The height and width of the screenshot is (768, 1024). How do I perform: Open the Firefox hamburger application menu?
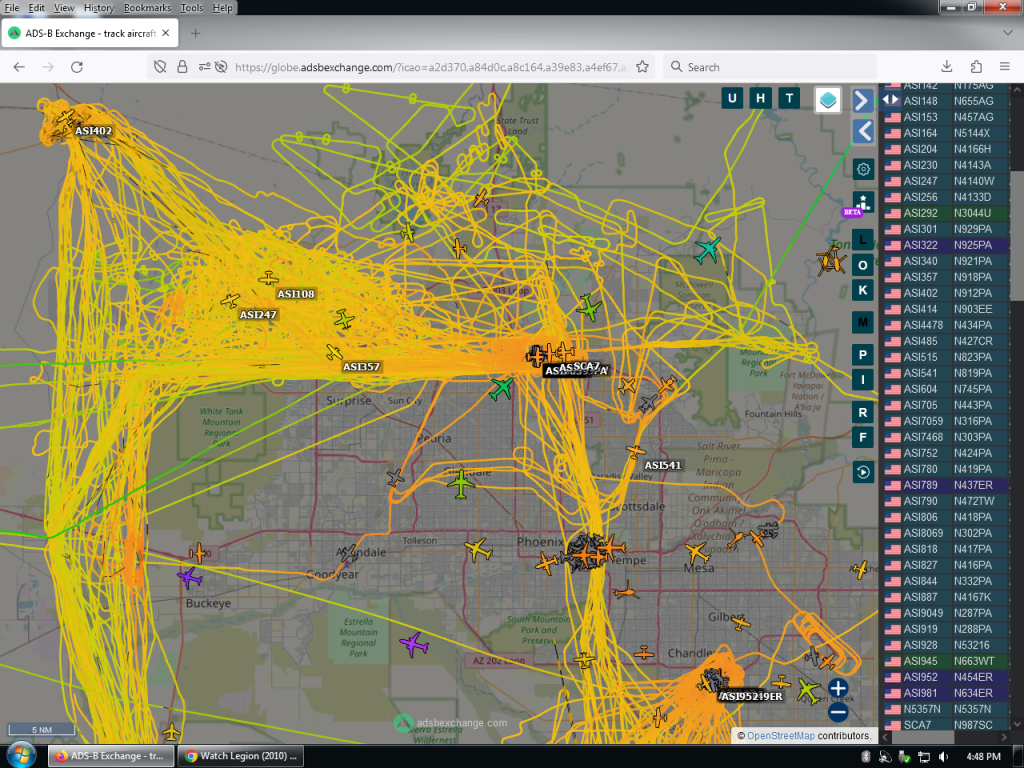[x=1004, y=67]
